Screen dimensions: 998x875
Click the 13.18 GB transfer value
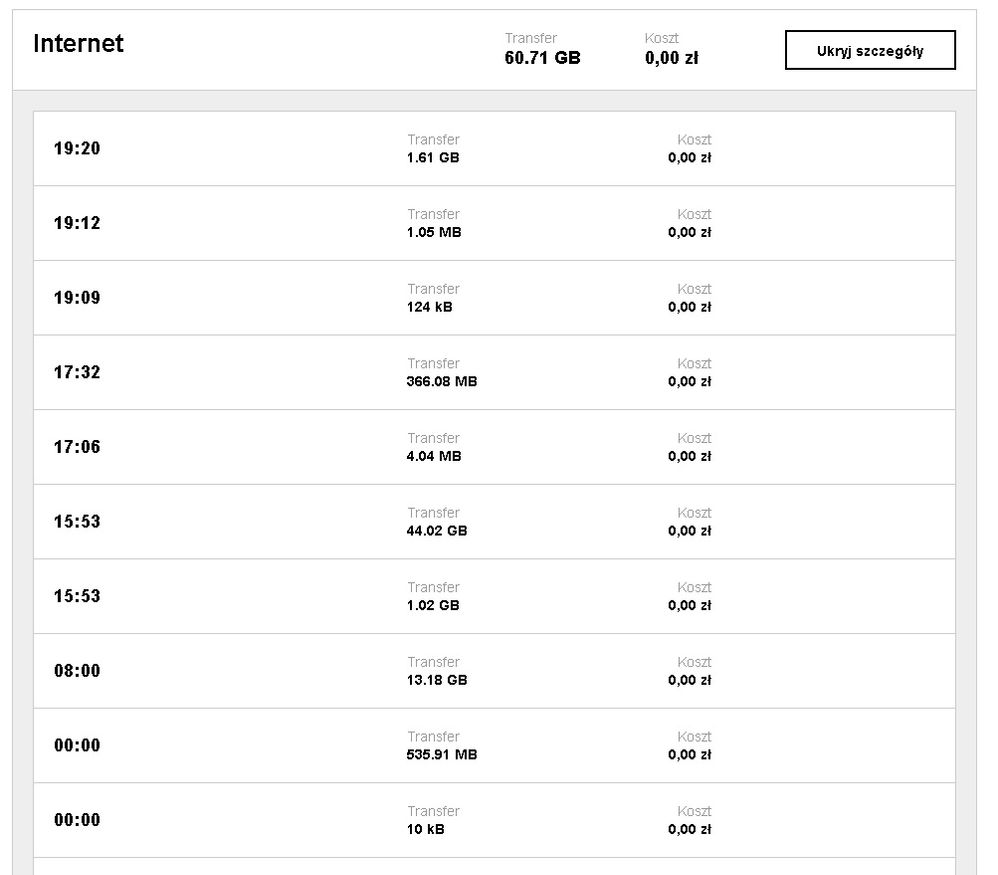coord(437,680)
